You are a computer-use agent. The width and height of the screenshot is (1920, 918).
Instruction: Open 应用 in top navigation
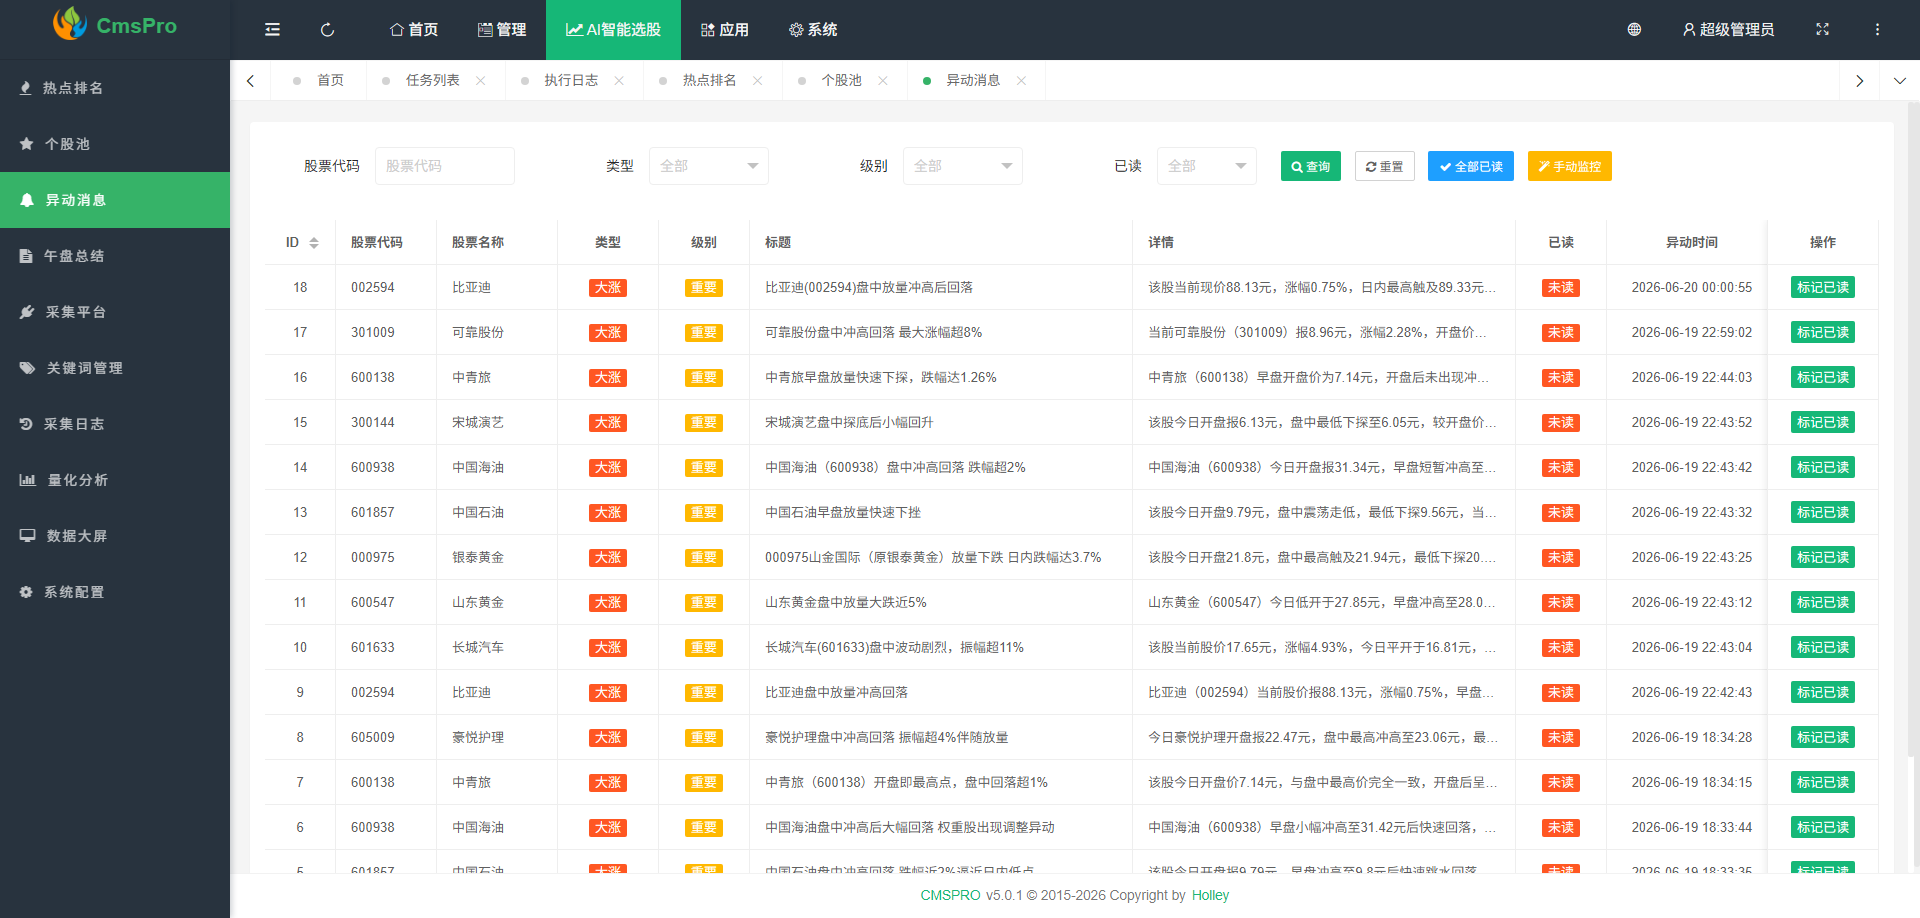(725, 30)
